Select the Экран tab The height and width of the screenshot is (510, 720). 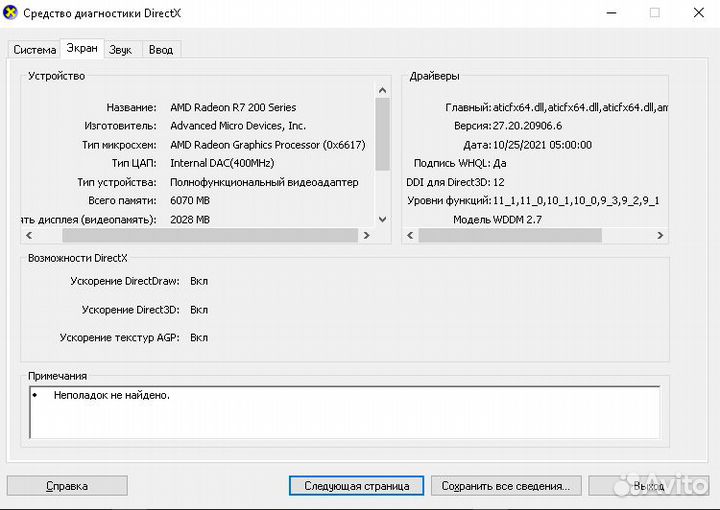coord(81,49)
